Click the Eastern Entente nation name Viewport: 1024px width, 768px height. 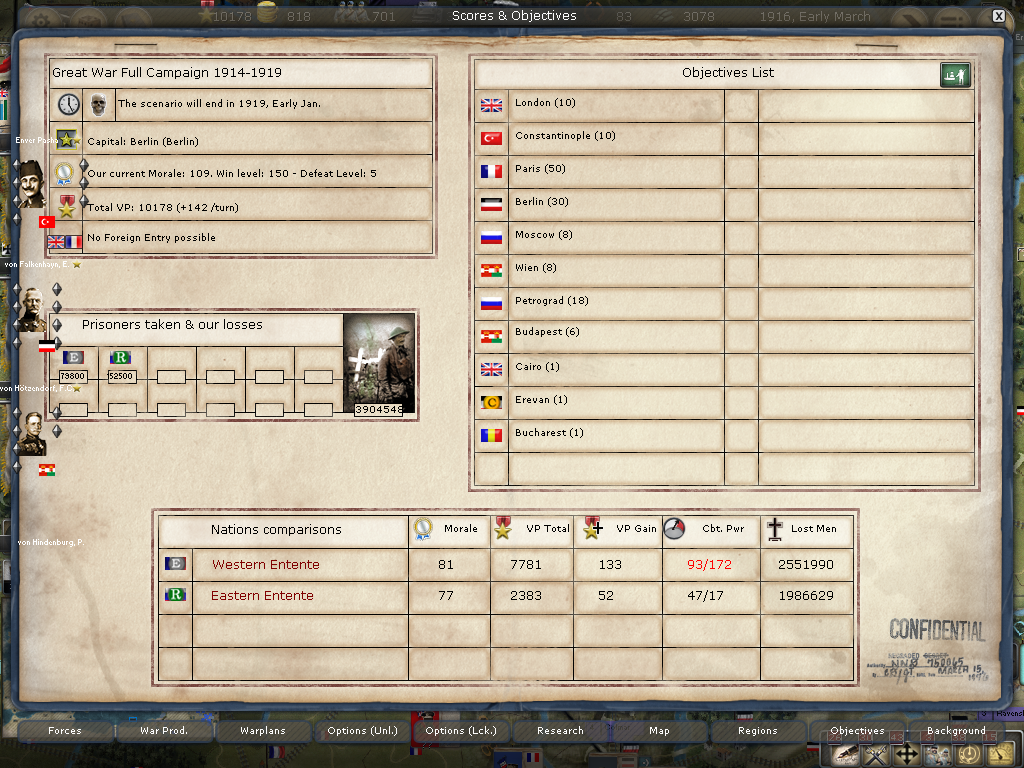262,596
